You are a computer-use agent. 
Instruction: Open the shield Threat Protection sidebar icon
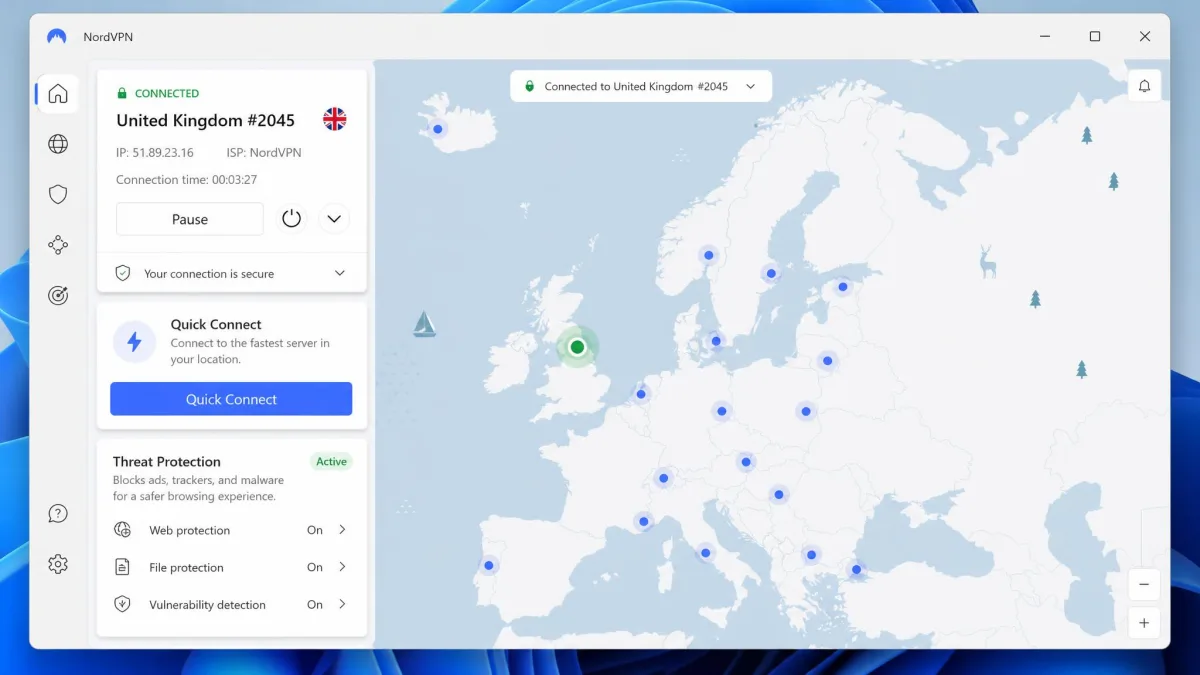[58, 194]
